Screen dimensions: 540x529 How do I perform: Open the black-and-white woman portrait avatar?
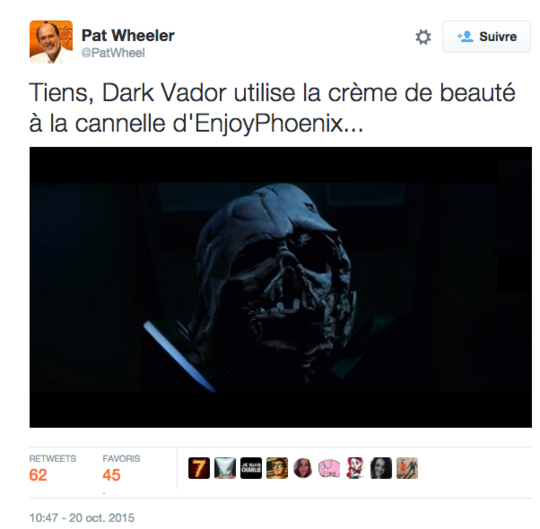point(381,468)
